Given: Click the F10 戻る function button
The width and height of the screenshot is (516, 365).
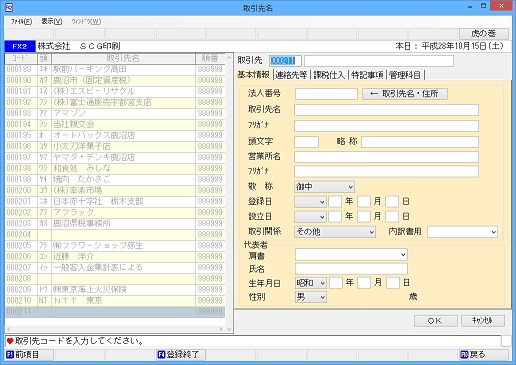Looking at the screenshot, I should coord(484,355).
